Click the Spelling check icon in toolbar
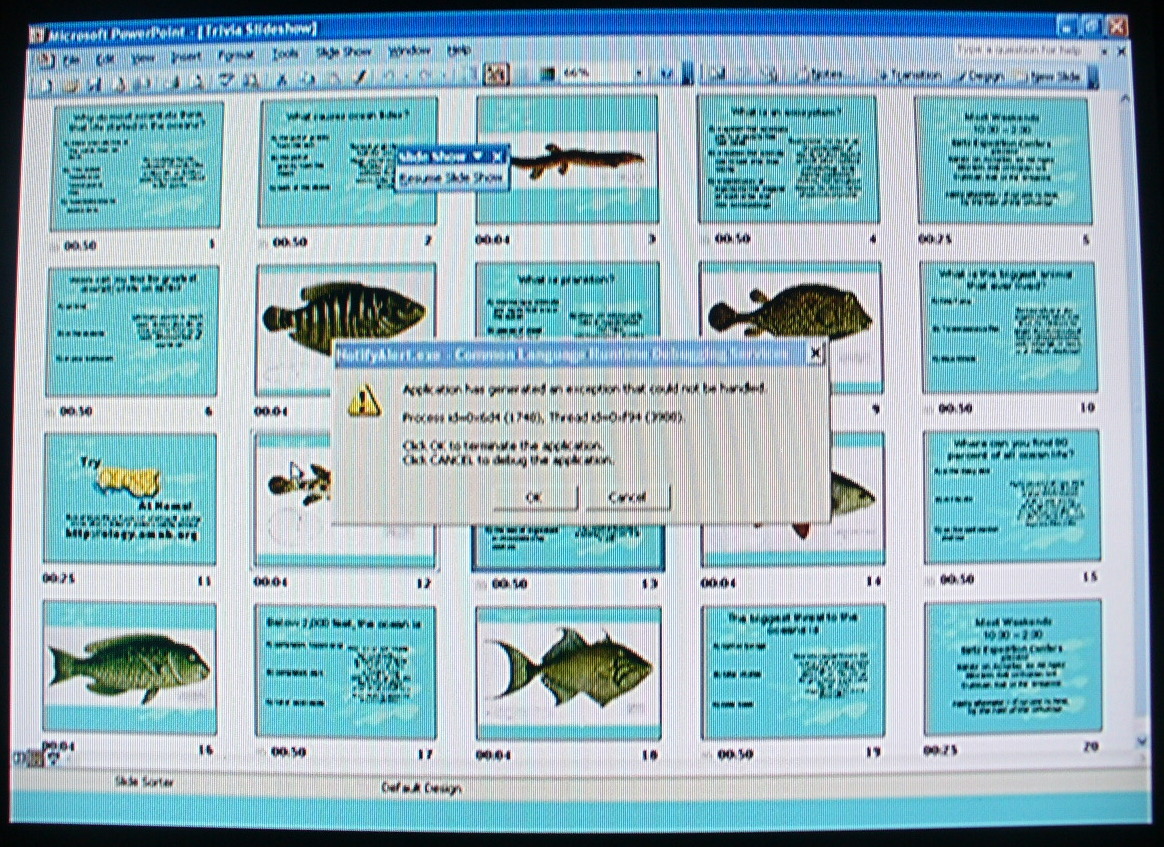The width and height of the screenshot is (1164, 847). (228, 80)
